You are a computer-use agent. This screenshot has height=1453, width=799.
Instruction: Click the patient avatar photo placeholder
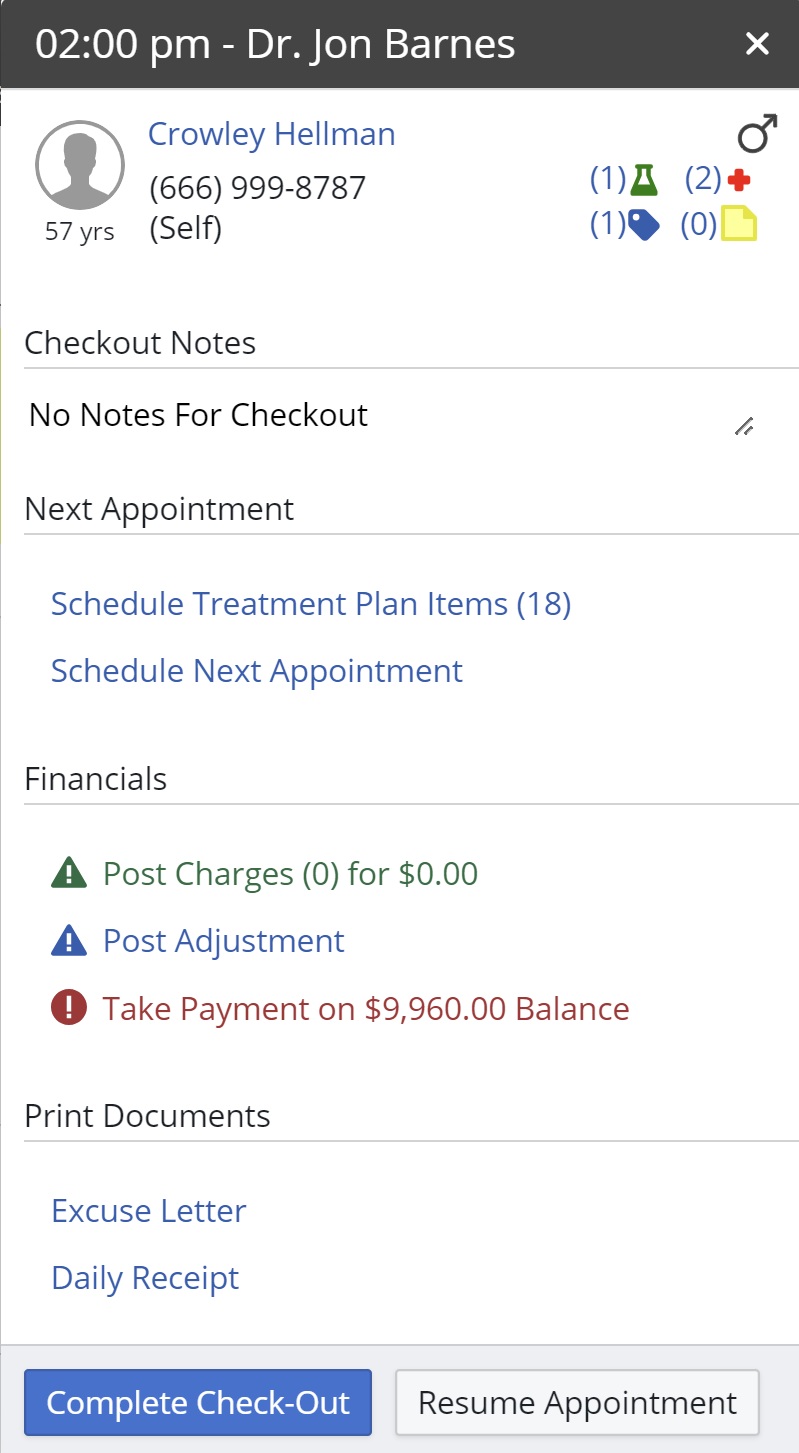coord(80,165)
